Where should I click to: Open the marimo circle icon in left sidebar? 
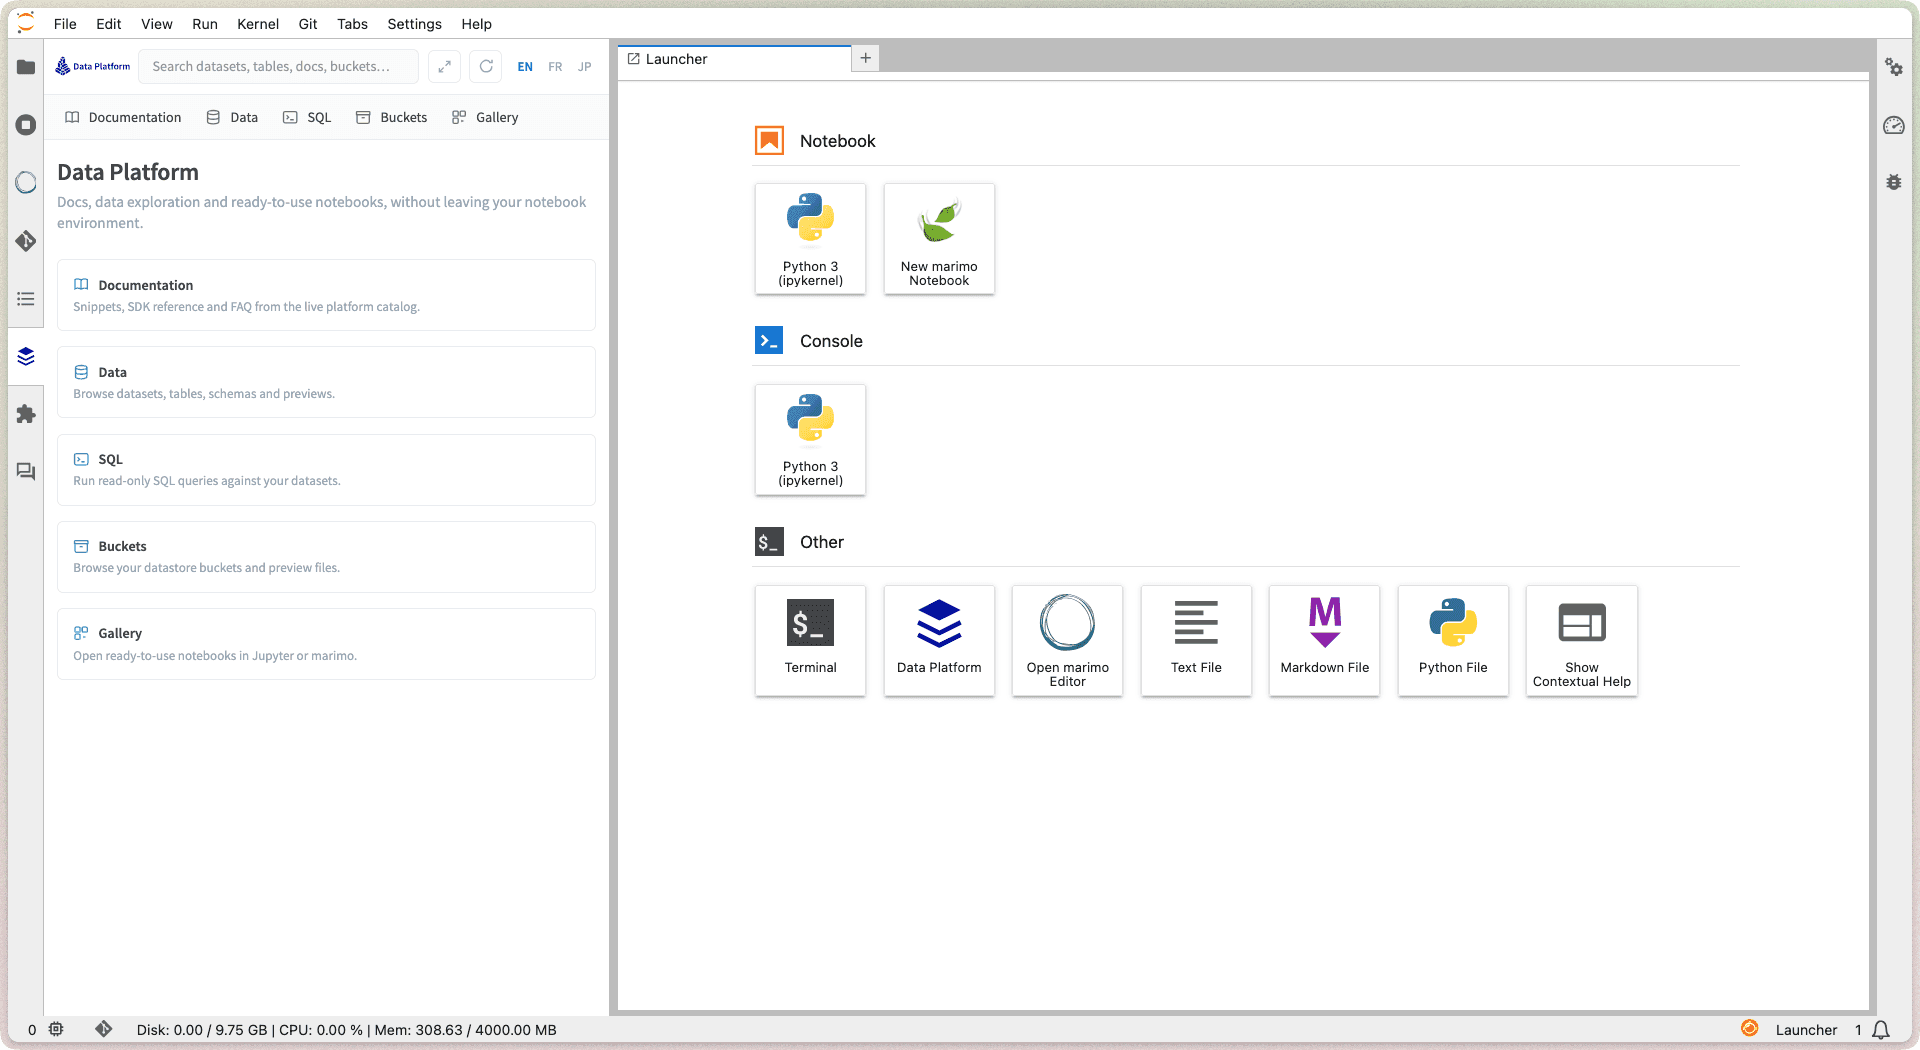[x=26, y=182]
